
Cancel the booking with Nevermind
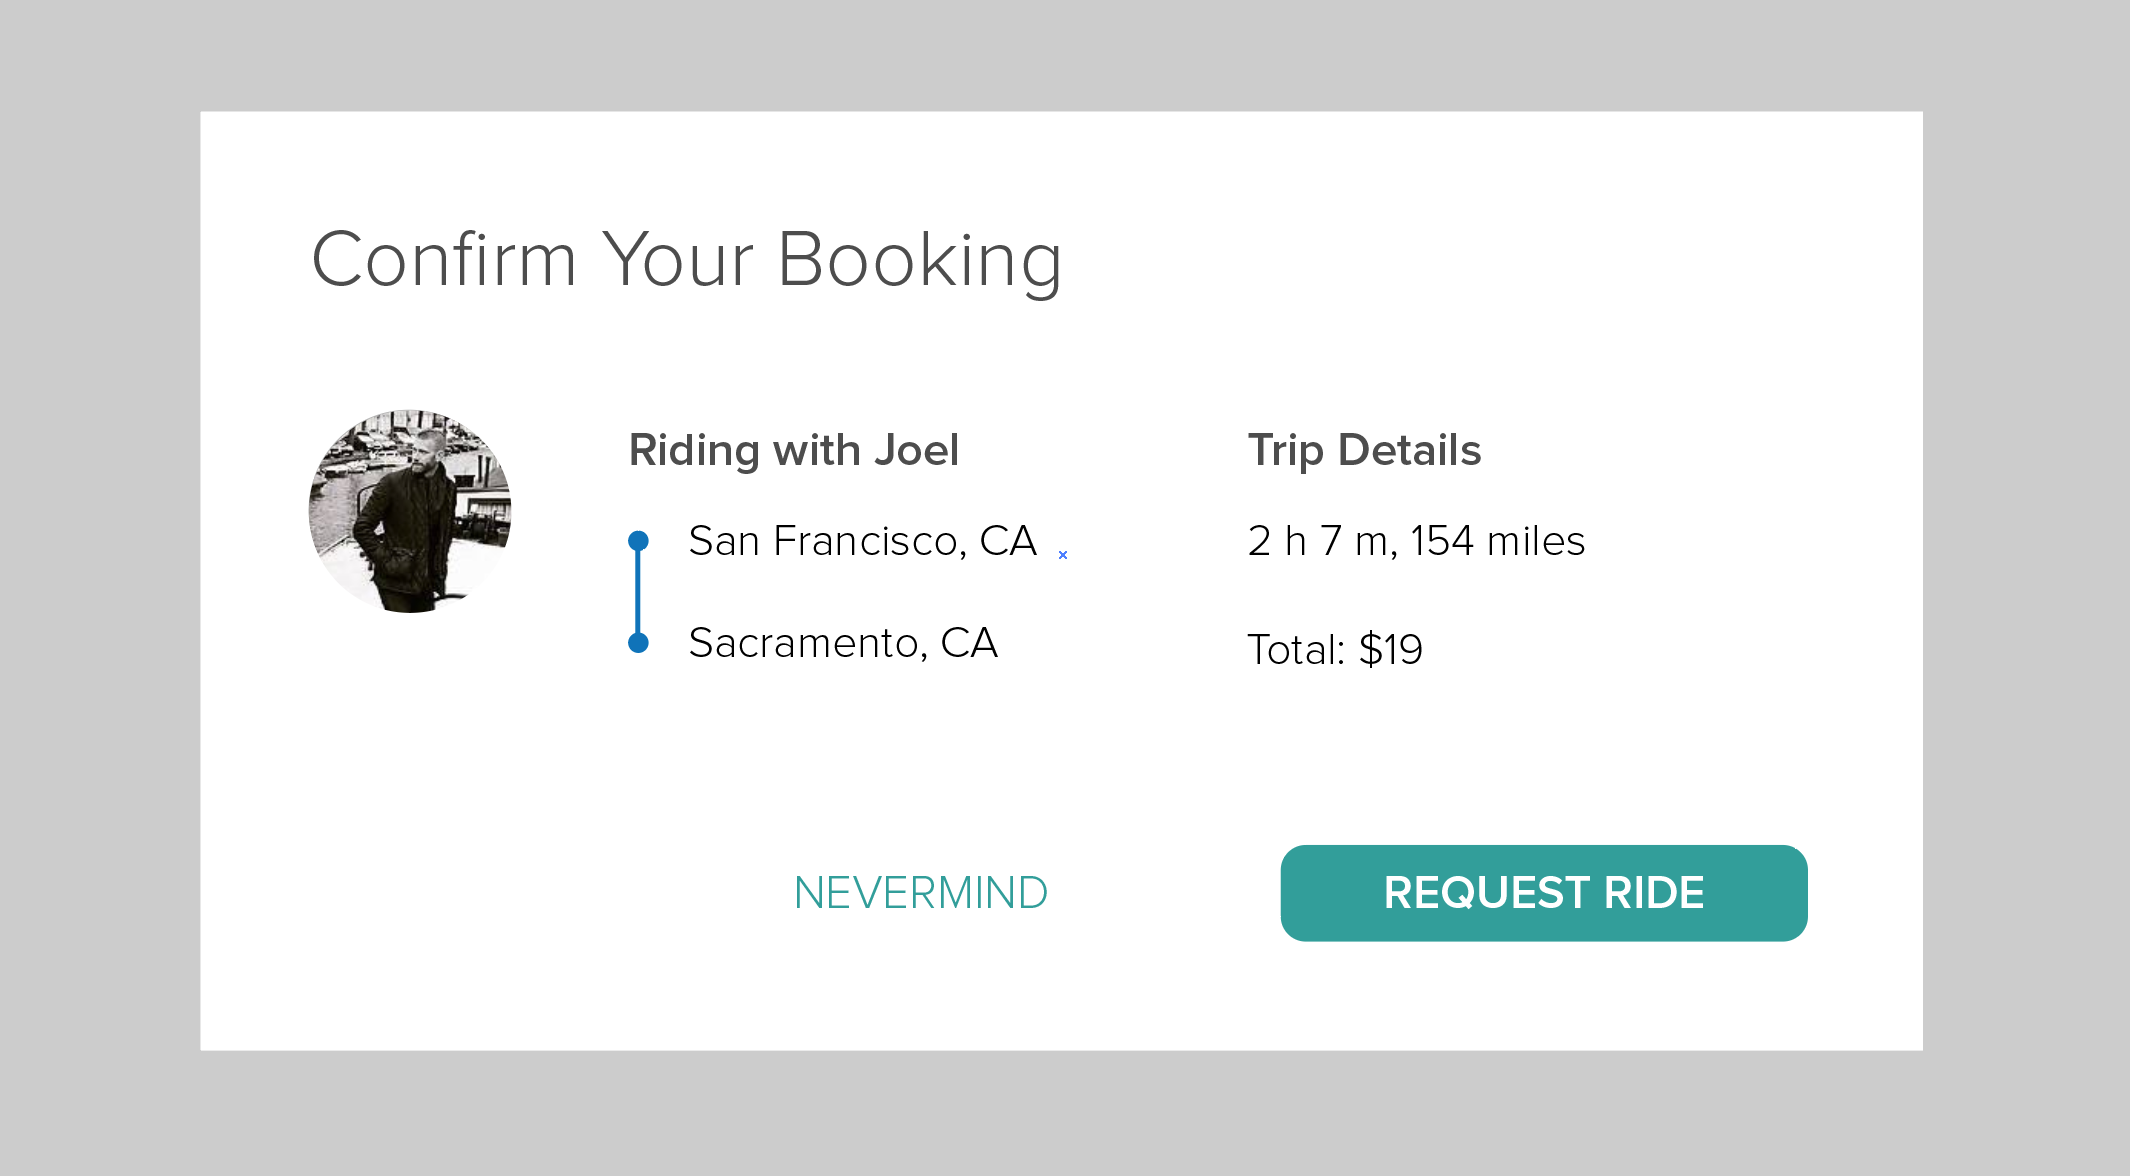(920, 893)
